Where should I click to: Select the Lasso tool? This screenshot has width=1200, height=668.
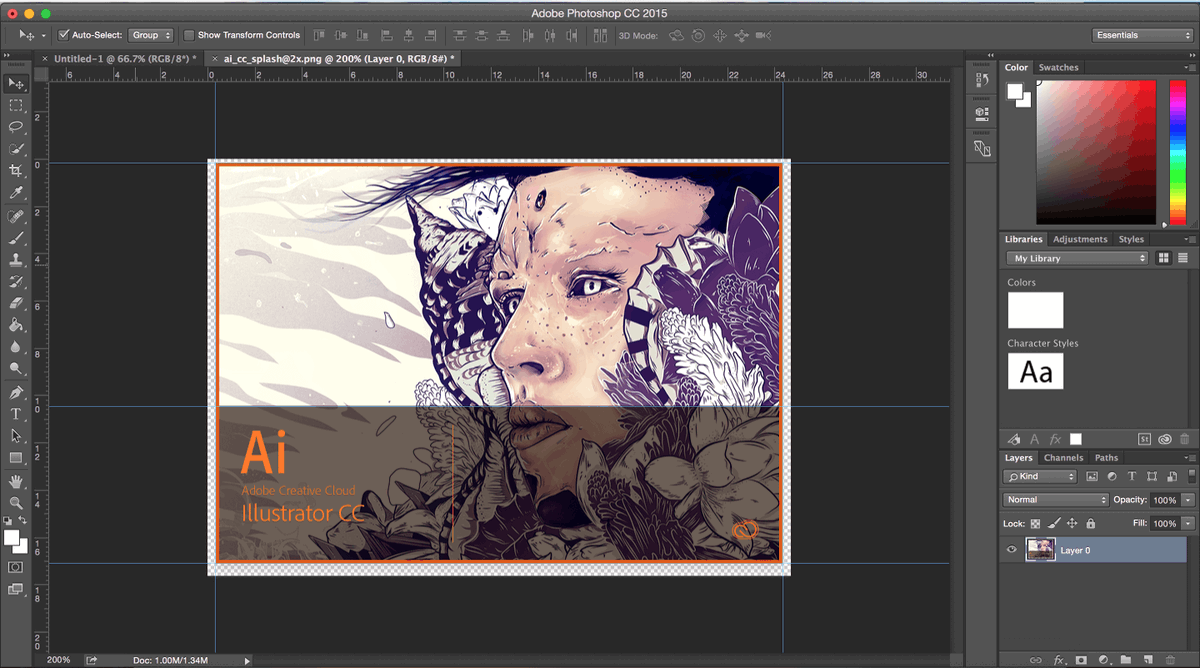(16, 128)
